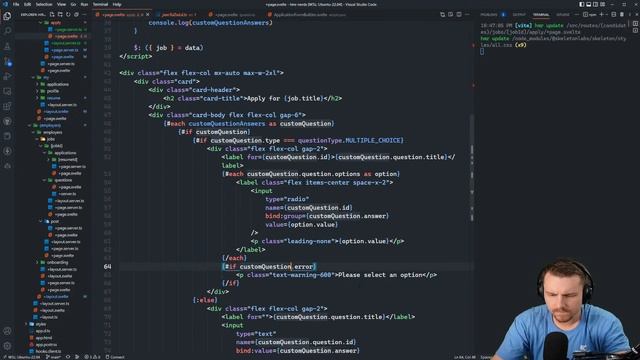
Task: Add a new terminal with plus icon
Action: pos(601,14)
